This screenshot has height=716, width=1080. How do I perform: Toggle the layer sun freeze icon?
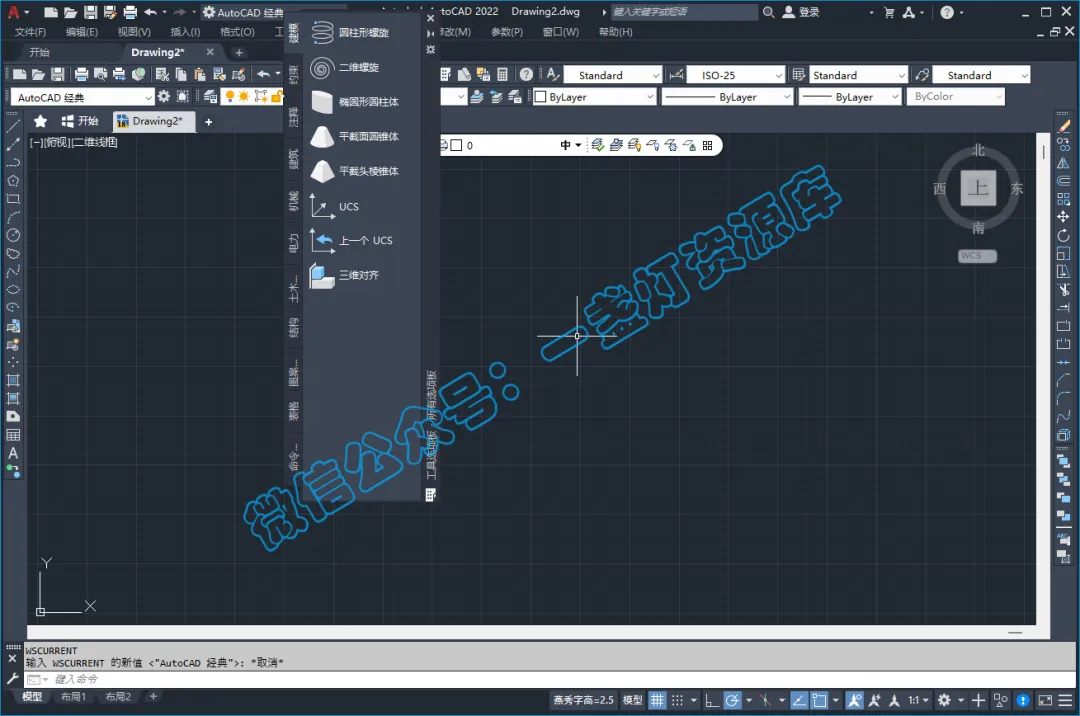pos(244,96)
